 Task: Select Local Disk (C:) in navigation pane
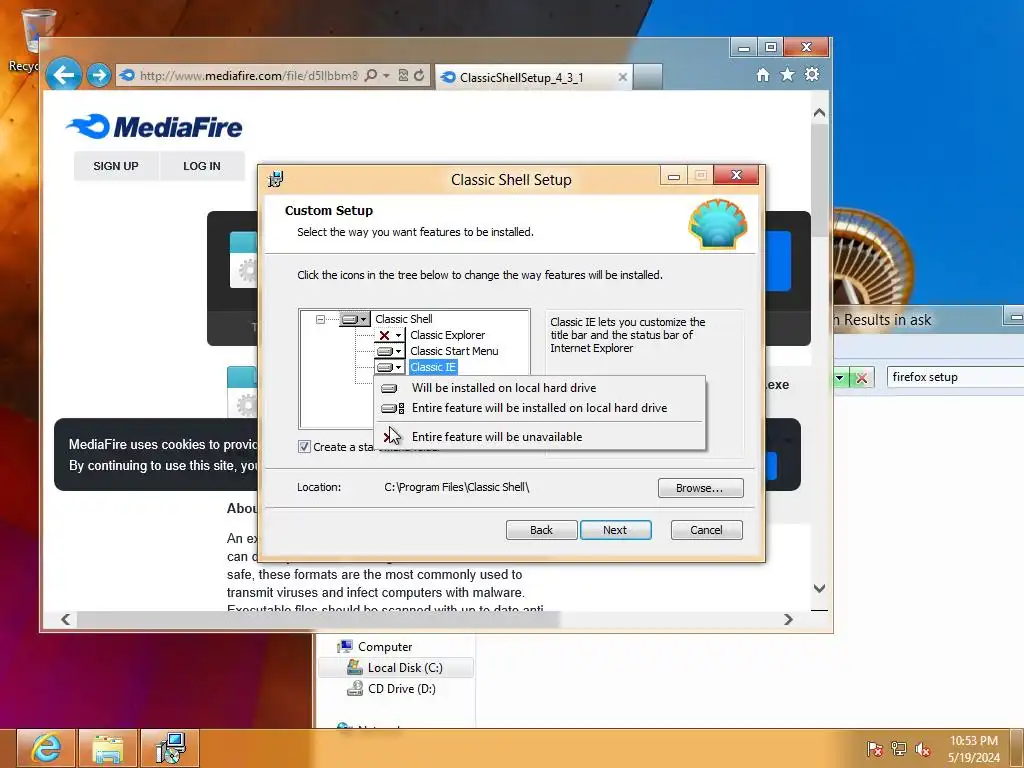[x=395, y=667]
